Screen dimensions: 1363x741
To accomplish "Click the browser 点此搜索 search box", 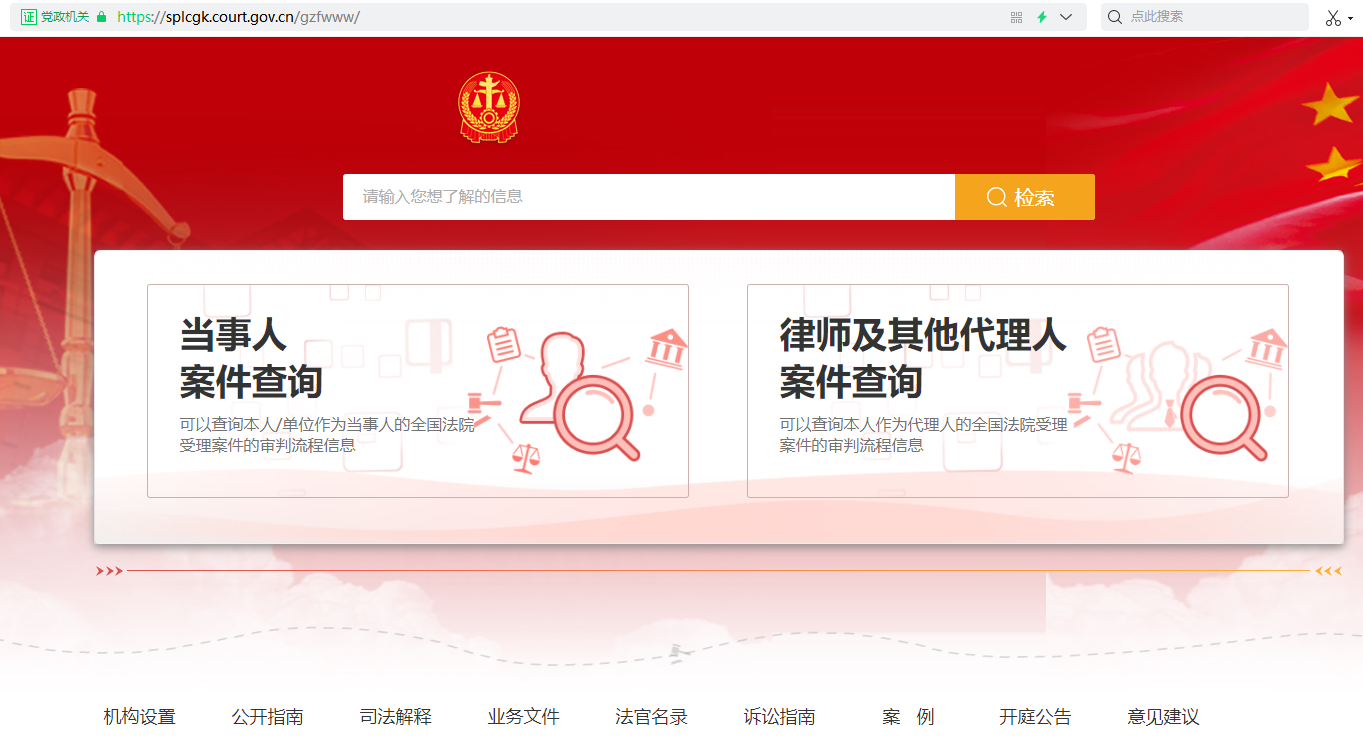I will (1212, 17).
